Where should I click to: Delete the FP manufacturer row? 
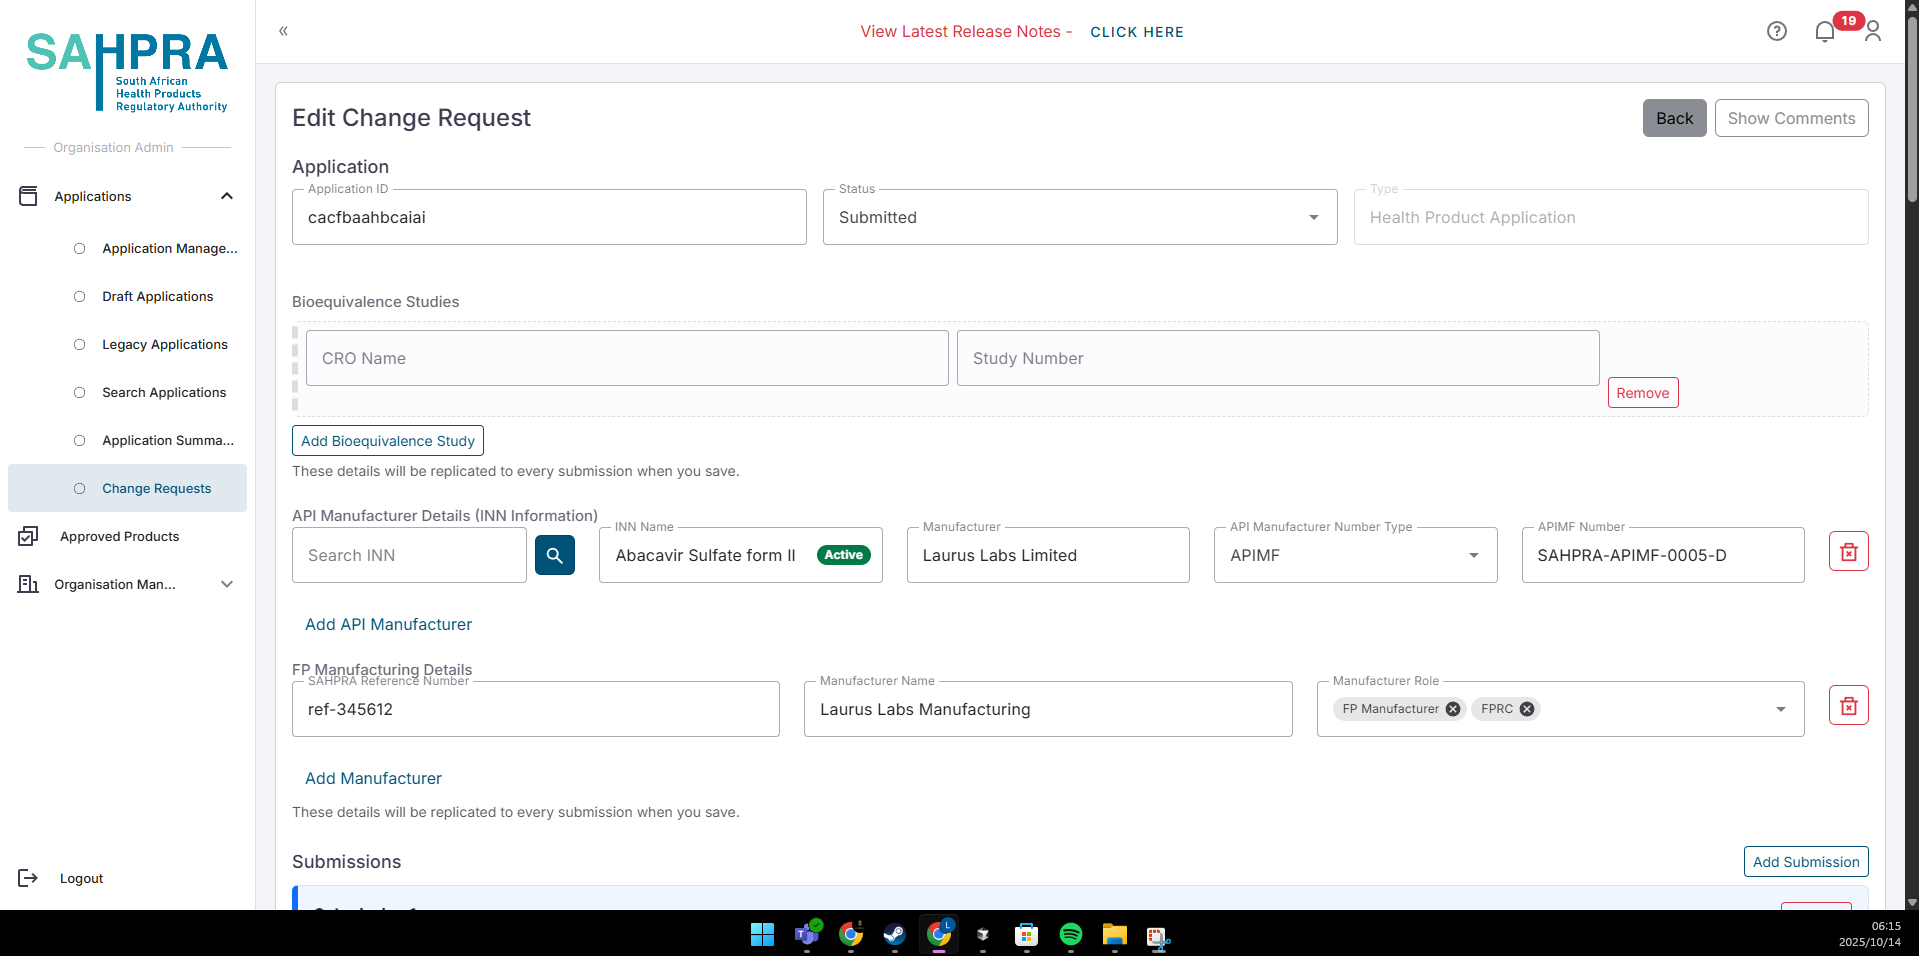pos(1848,706)
